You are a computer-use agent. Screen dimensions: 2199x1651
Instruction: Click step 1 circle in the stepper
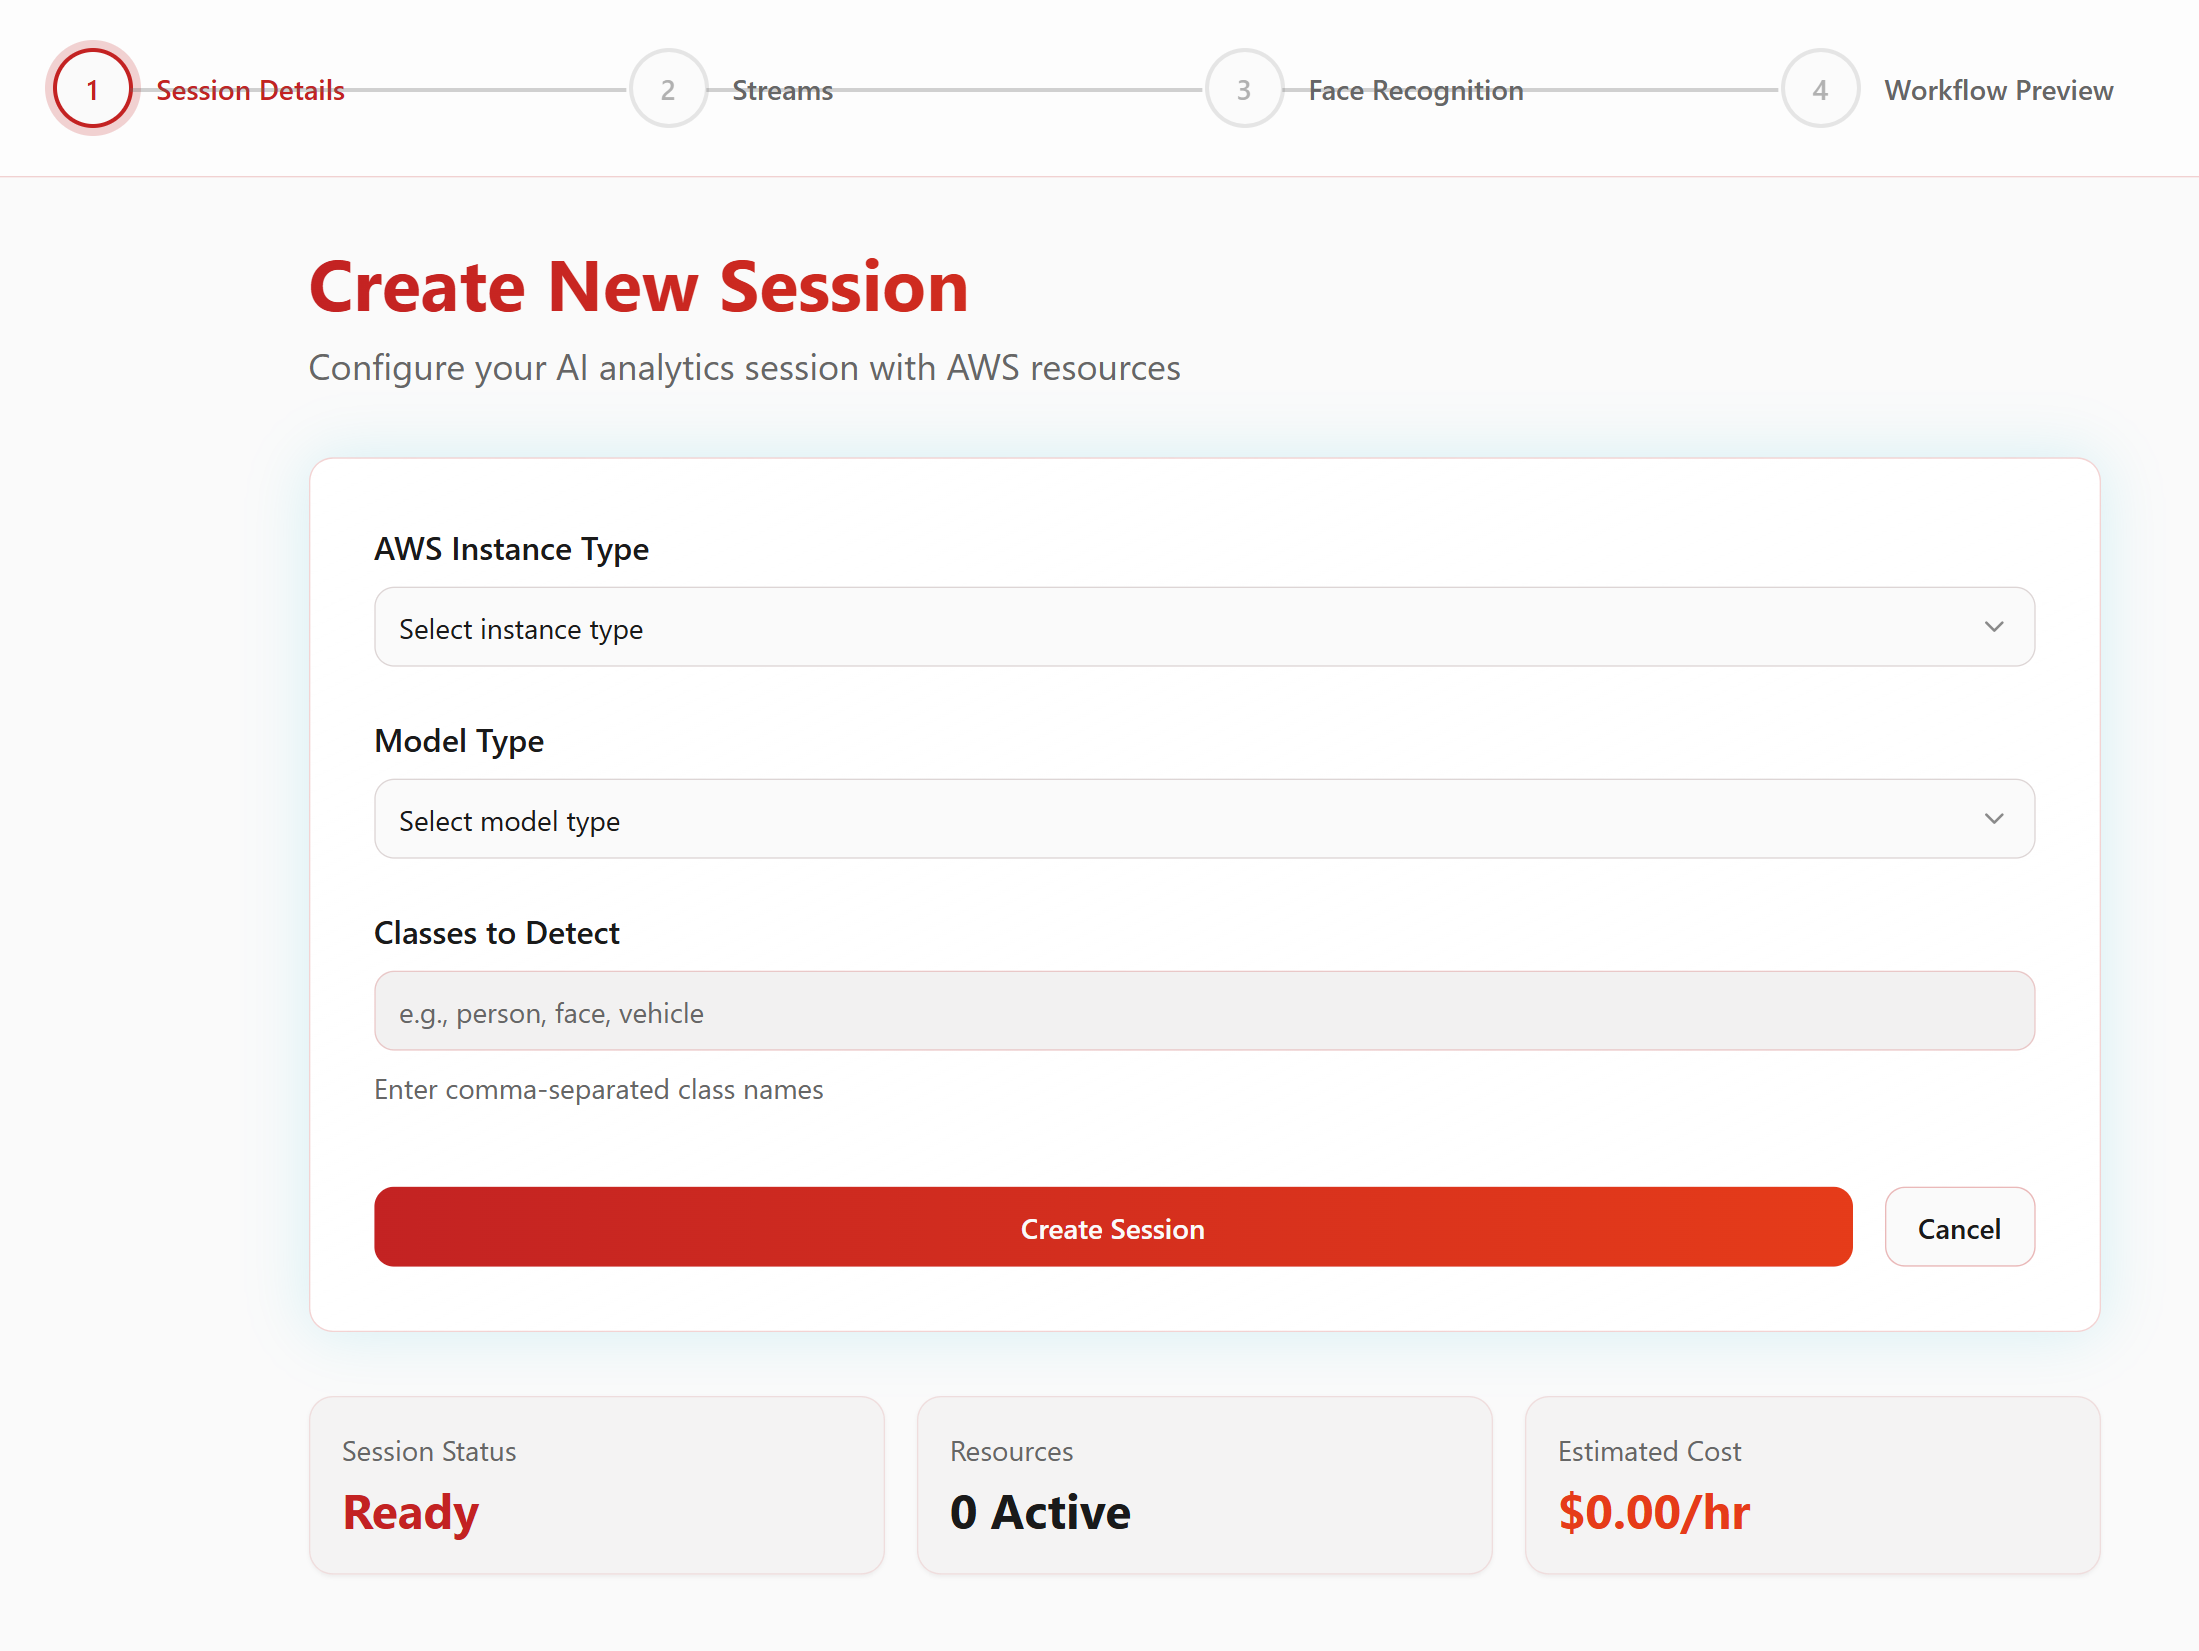92,90
